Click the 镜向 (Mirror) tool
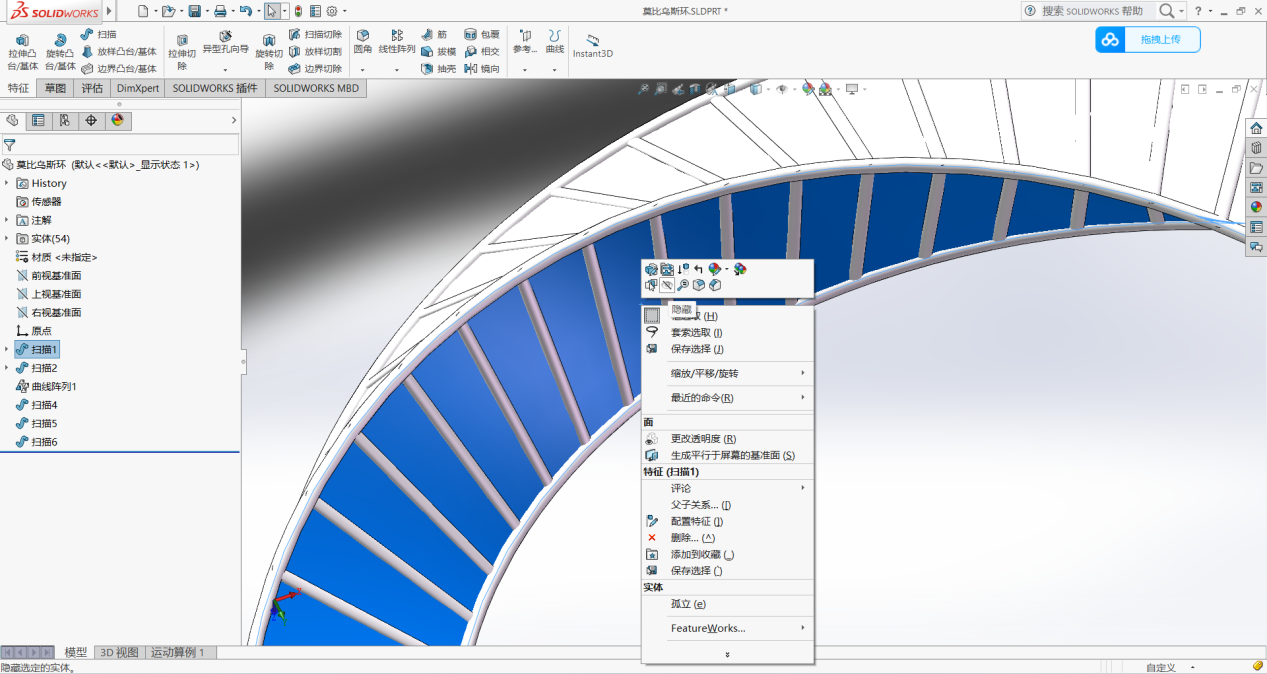This screenshot has height=674, width=1267. coord(482,69)
